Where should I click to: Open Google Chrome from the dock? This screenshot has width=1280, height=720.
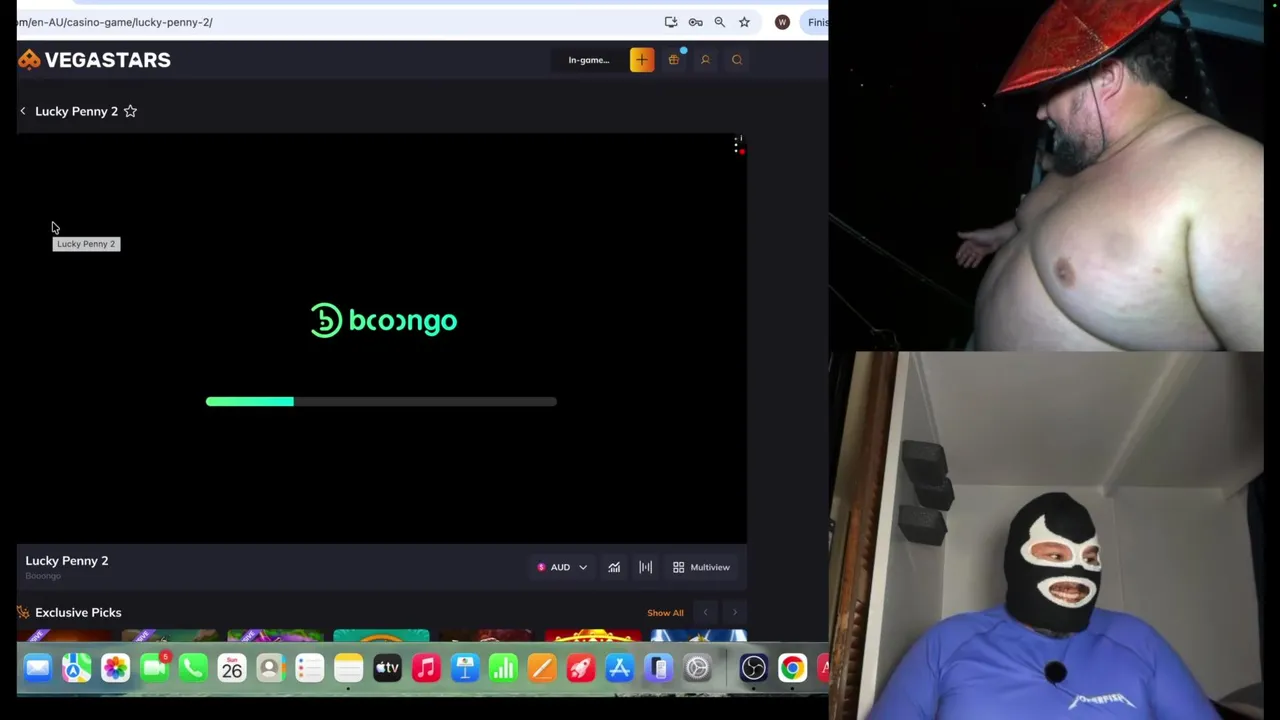pos(792,667)
